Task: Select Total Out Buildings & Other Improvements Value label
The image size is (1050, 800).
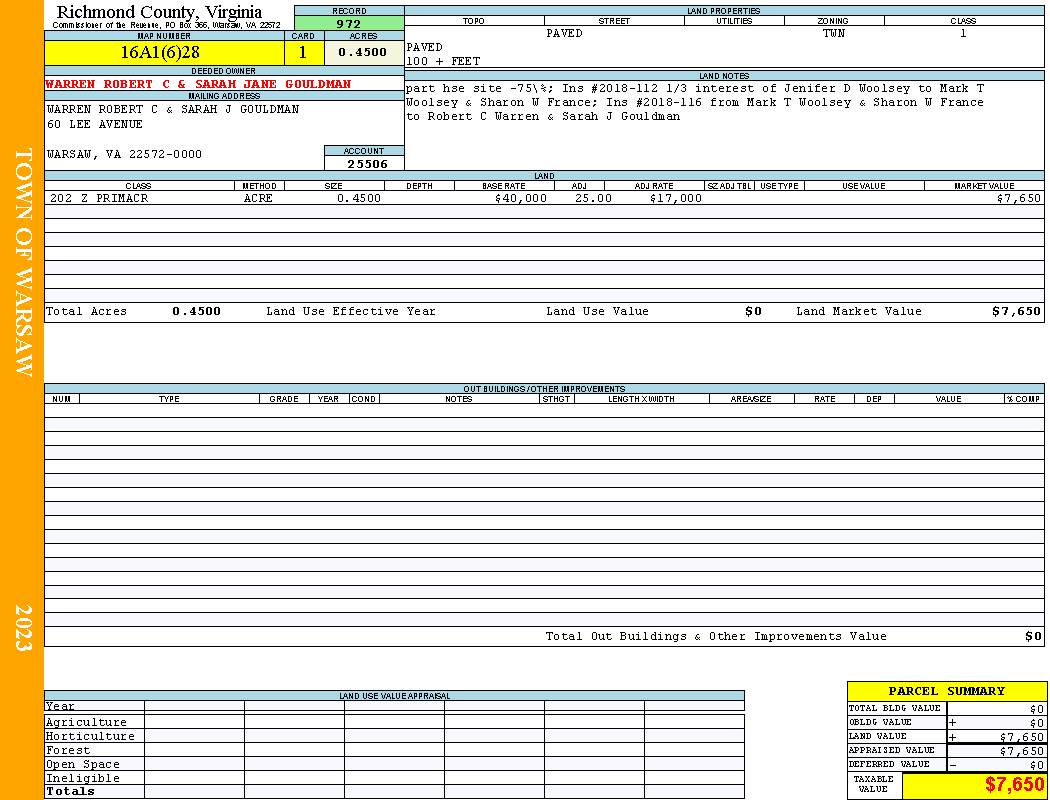Action: click(x=716, y=637)
